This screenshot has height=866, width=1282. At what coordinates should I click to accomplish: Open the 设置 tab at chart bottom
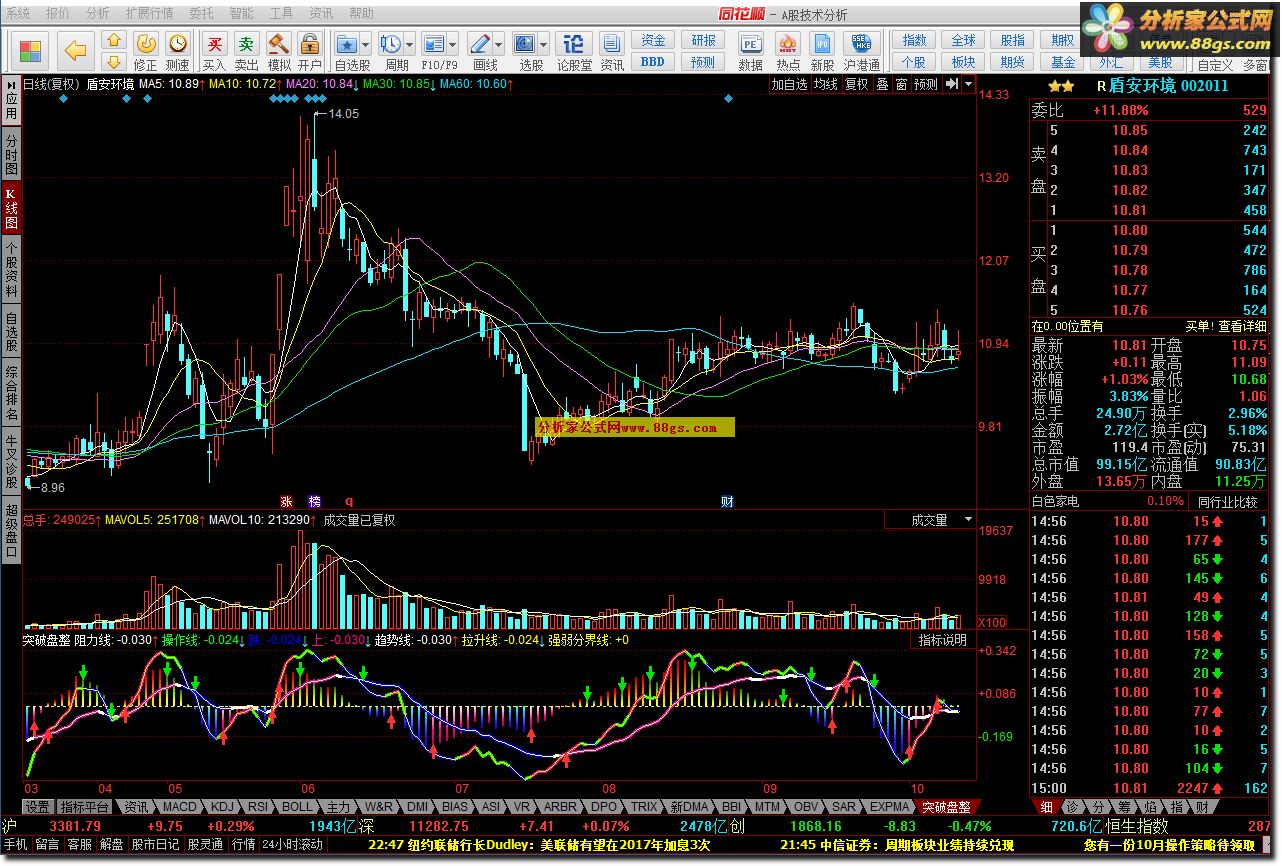37,806
